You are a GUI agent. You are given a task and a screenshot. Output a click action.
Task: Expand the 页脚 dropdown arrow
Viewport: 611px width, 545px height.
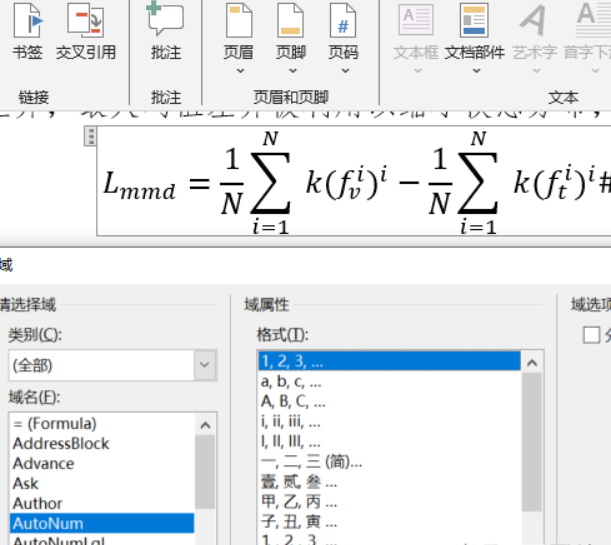293,71
